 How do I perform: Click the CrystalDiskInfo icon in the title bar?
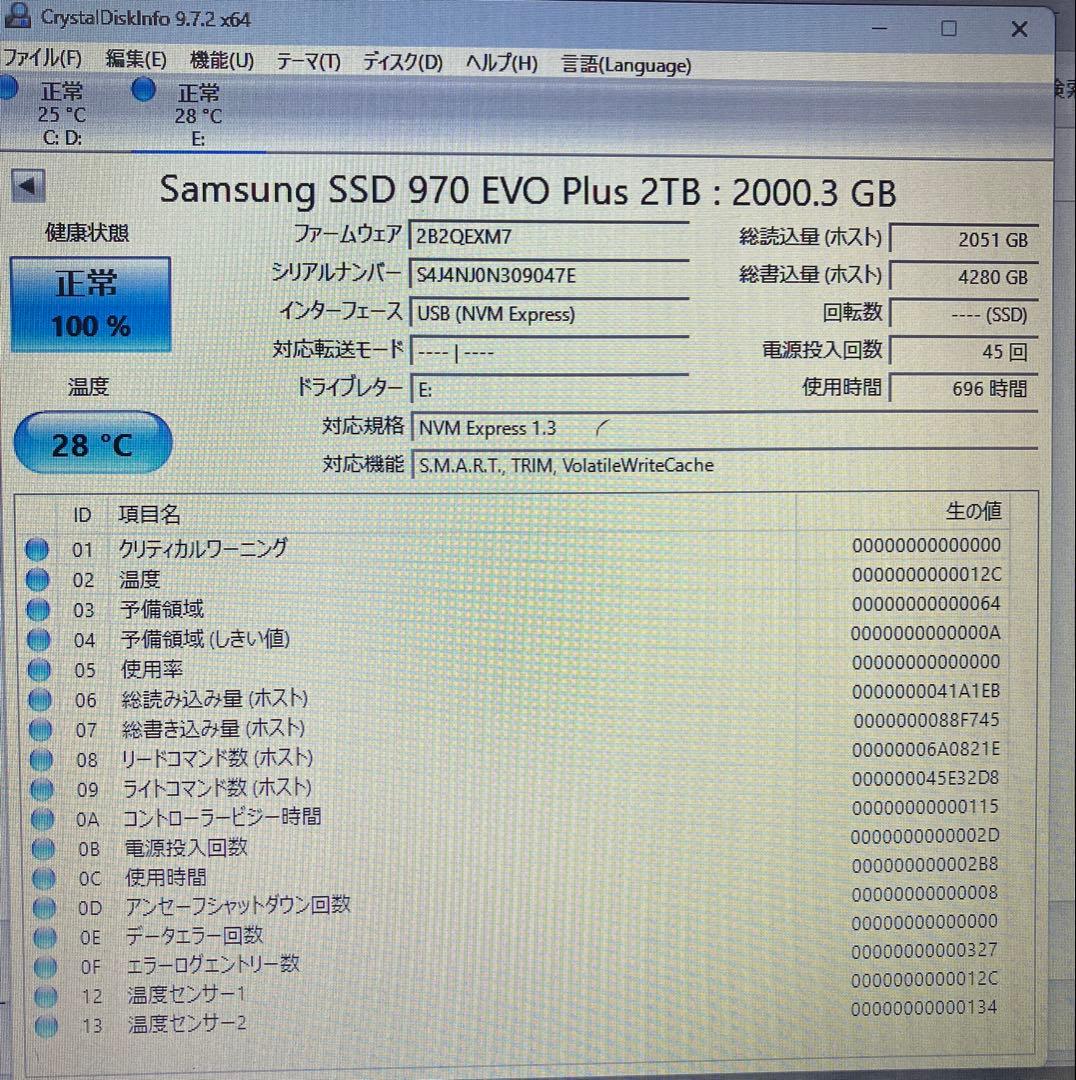pyautogui.click(x=19, y=16)
